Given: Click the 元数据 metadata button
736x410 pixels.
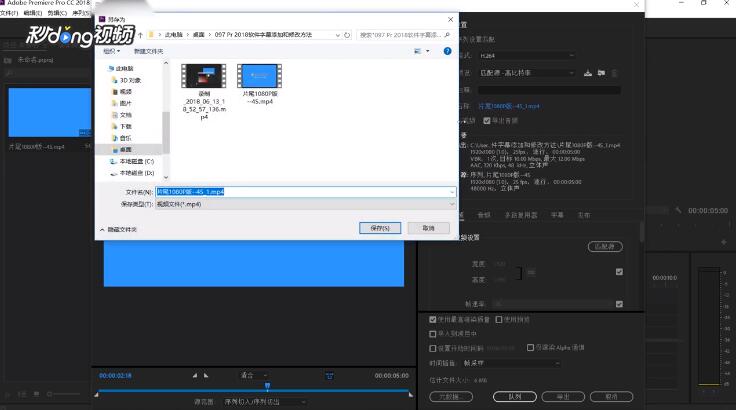Looking at the screenshot, I should pyautogui.click(x=451, y=397).
